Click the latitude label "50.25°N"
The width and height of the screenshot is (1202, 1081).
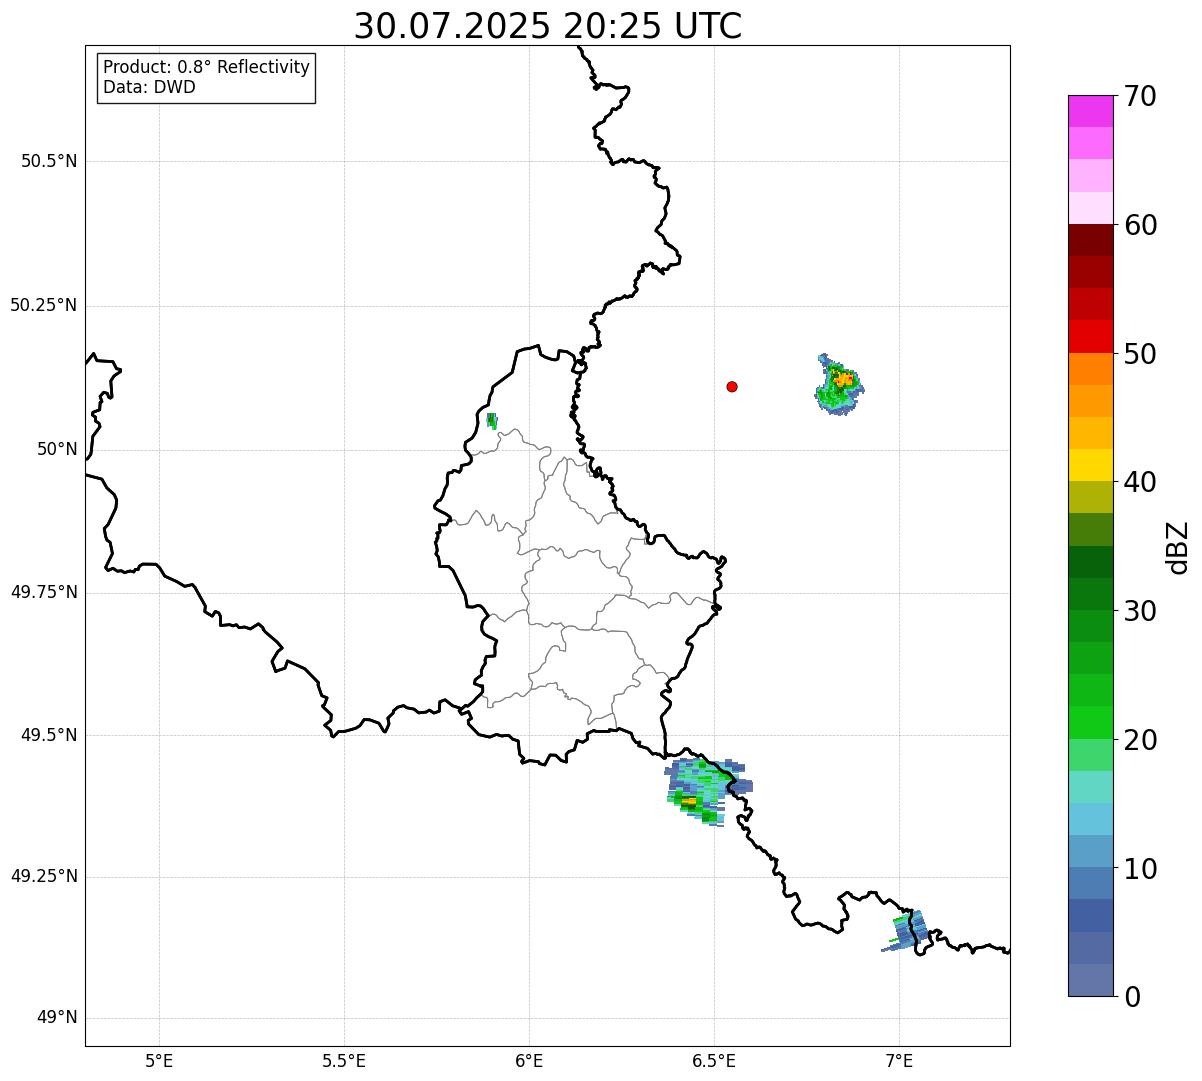pos(44,305)
